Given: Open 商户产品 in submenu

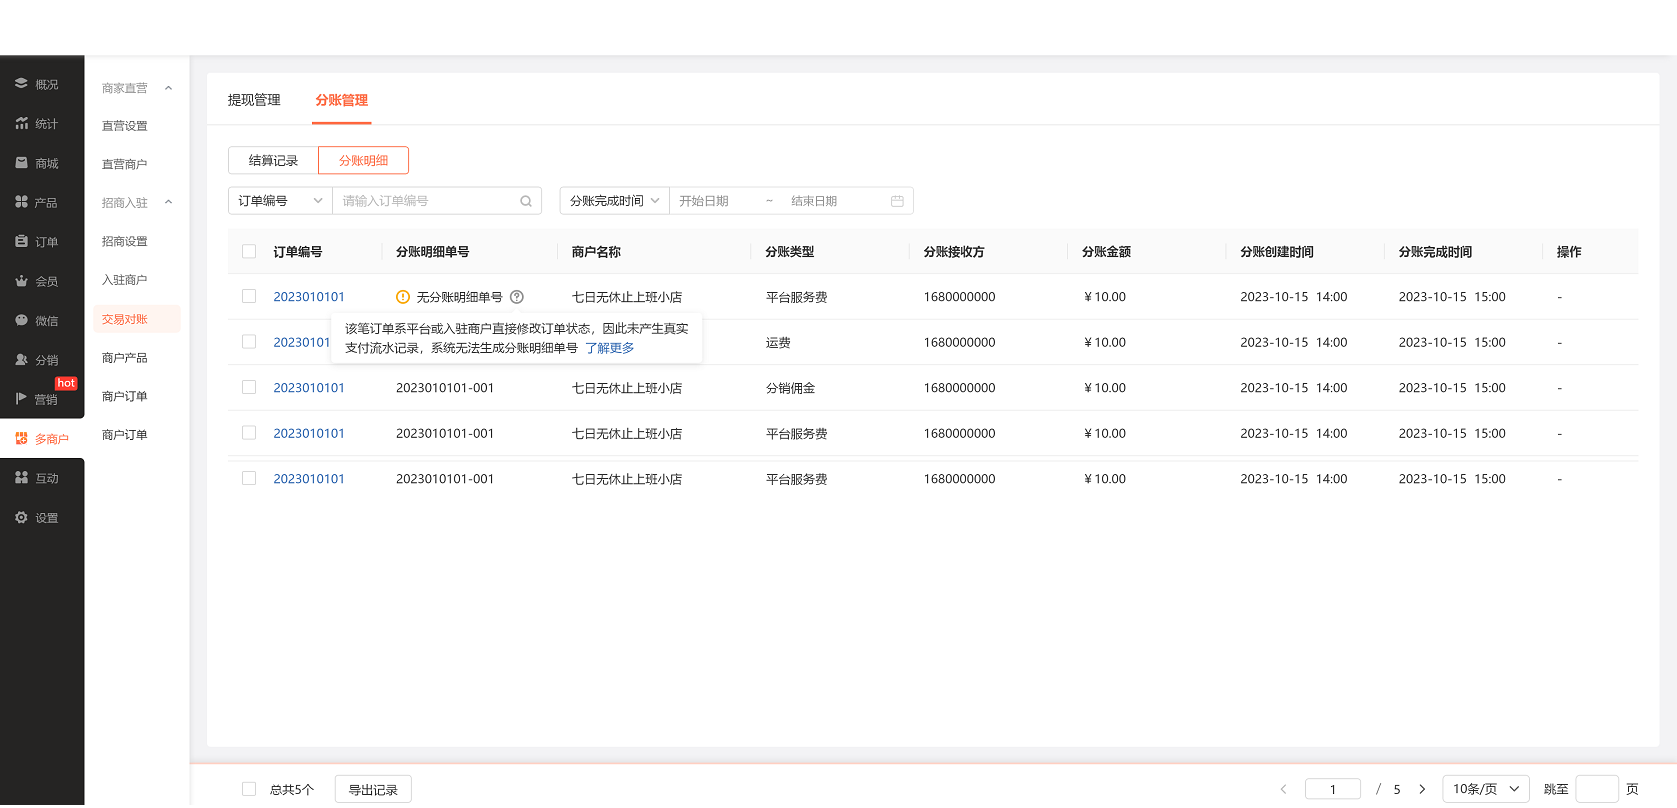Looking at the screenshot, I should coord(125,358).
